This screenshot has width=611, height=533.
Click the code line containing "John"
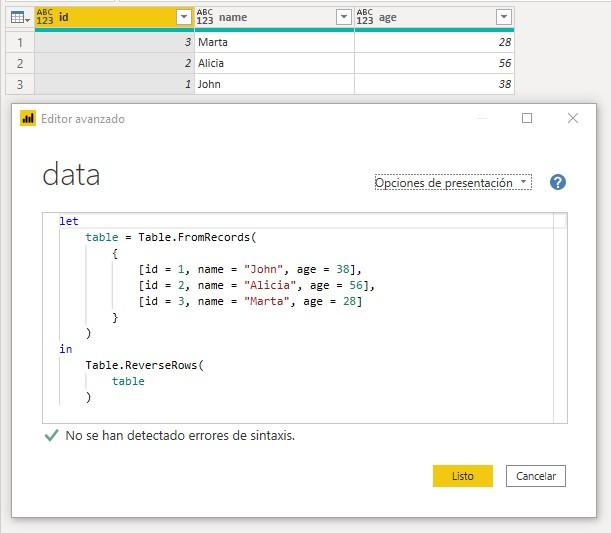(250, 269)
